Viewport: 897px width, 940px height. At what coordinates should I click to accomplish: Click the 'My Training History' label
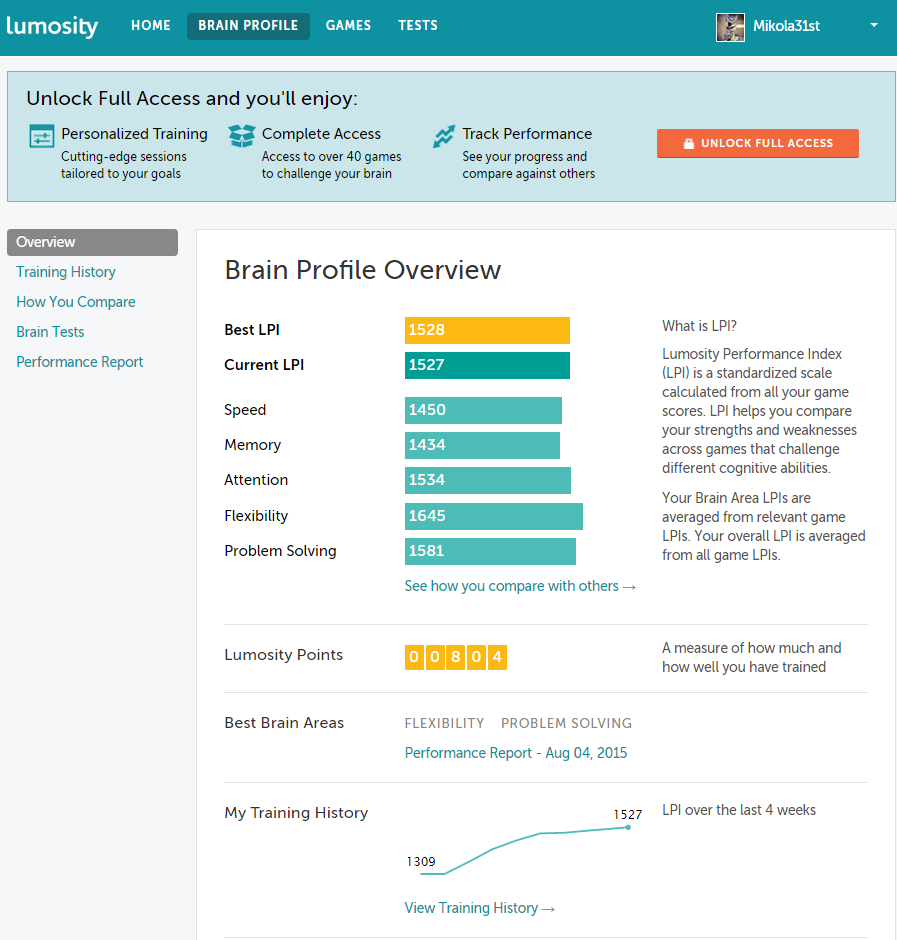[x=296, y=813]
